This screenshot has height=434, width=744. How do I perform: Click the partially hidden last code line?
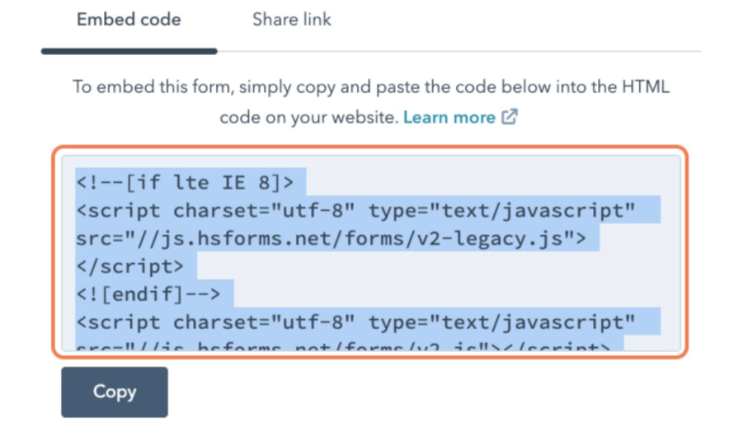(345, 346)
